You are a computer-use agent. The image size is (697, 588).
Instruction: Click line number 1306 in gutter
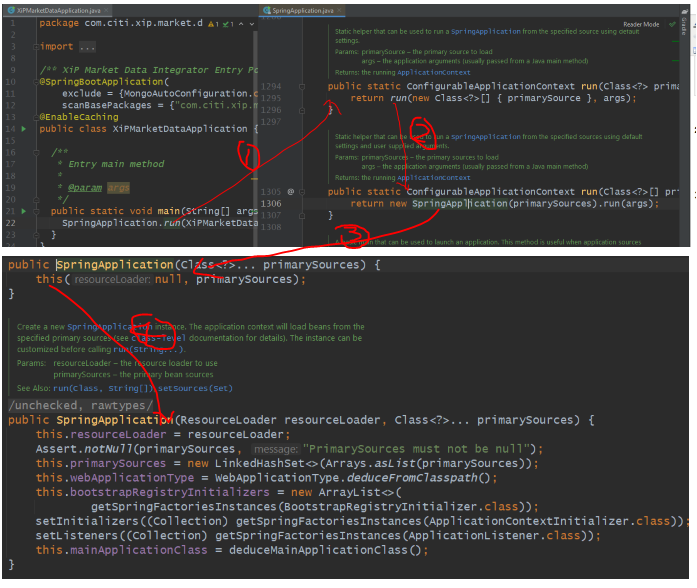pos(271,204)
